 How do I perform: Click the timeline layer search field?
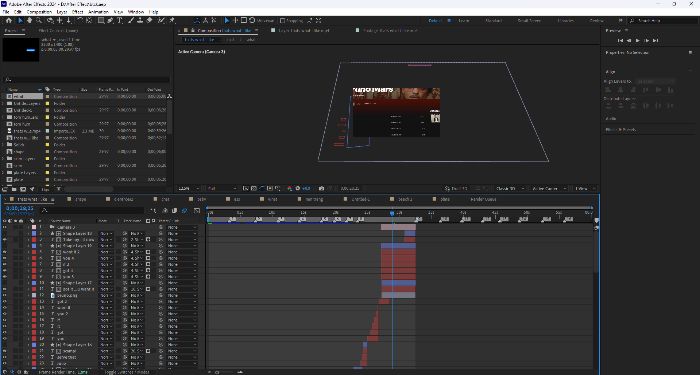pos(92,210)
